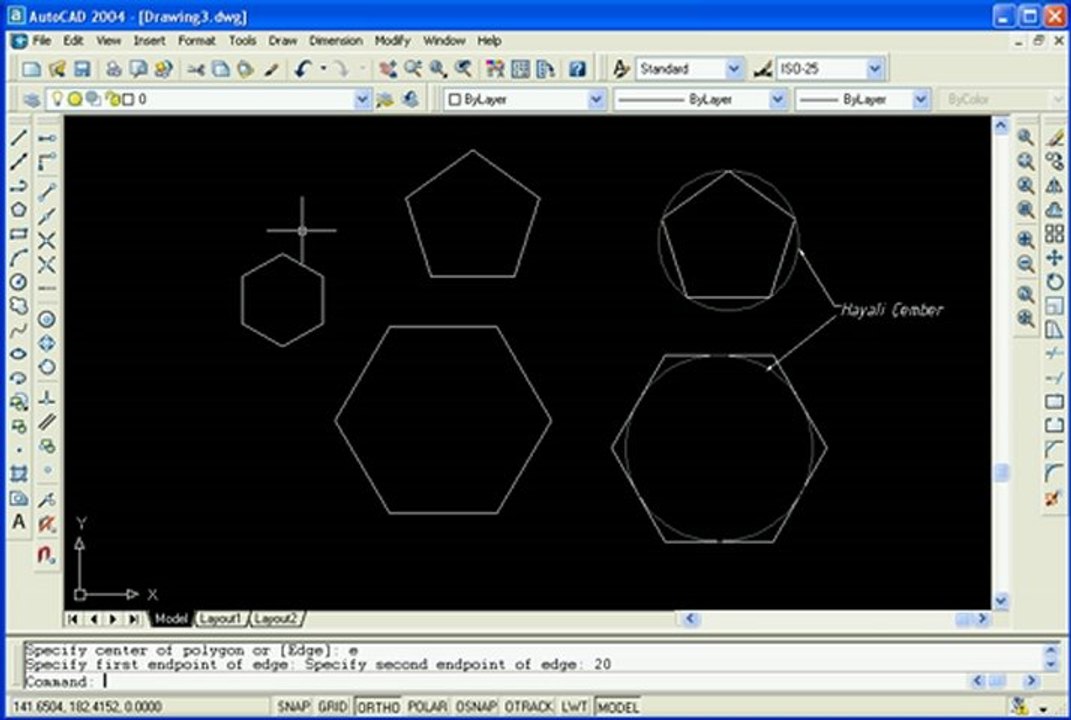Click the Zoom In magnifier icon
Viewport: 1071px width, 720px height.
pyautogui.click(x=1026, y=239)
